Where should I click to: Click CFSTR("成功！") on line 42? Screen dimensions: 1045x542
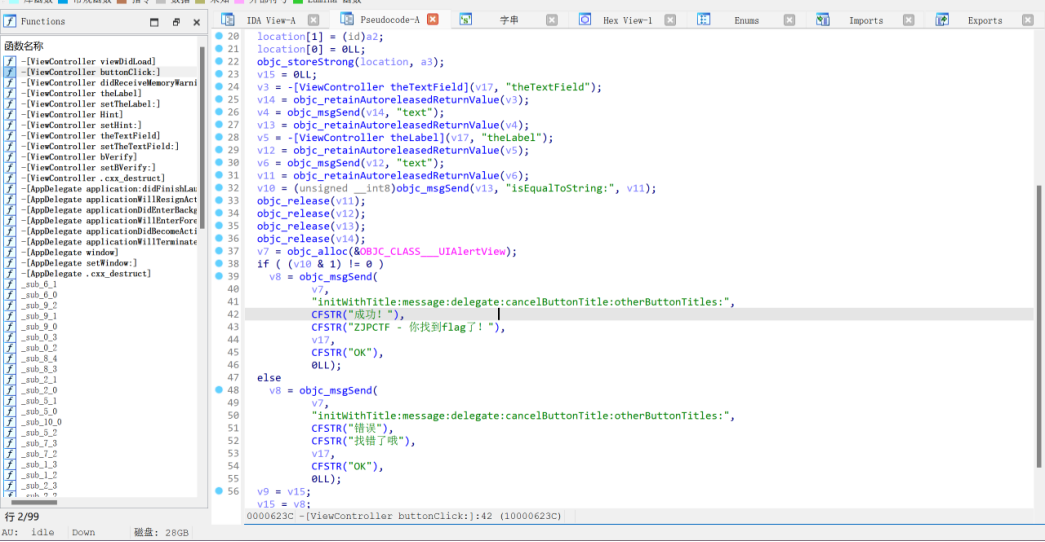click(x=355, y=314)
